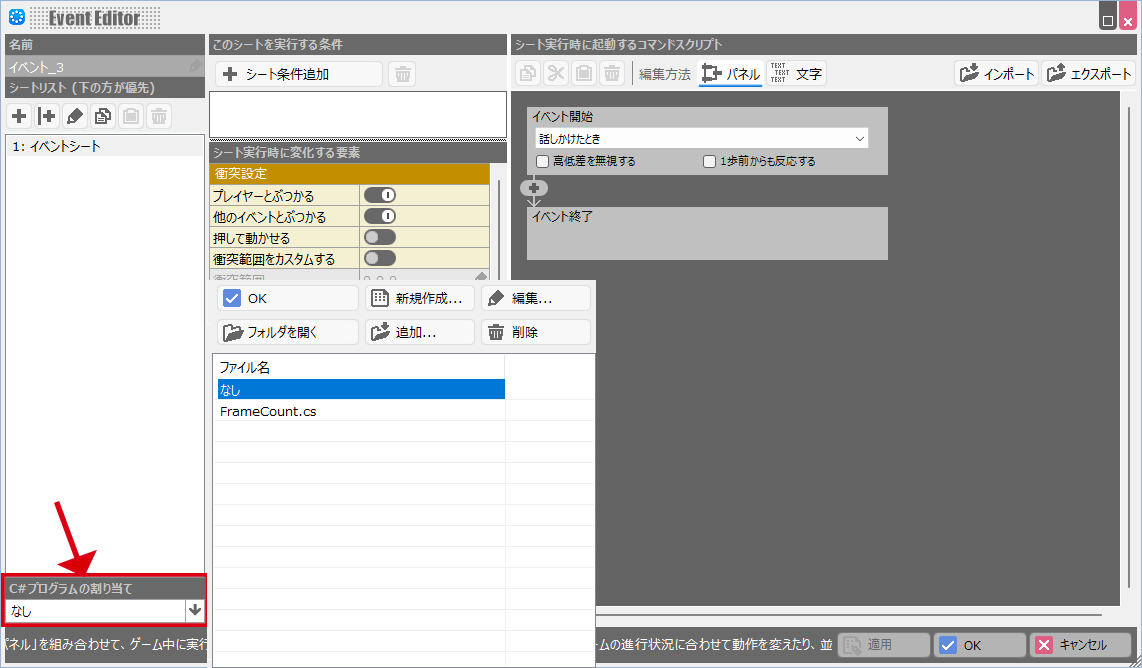The height and width of the screenshot is (668, 1142).
Task: Click the insert sheet icon in sheet list
Action: tap(47, 116)
